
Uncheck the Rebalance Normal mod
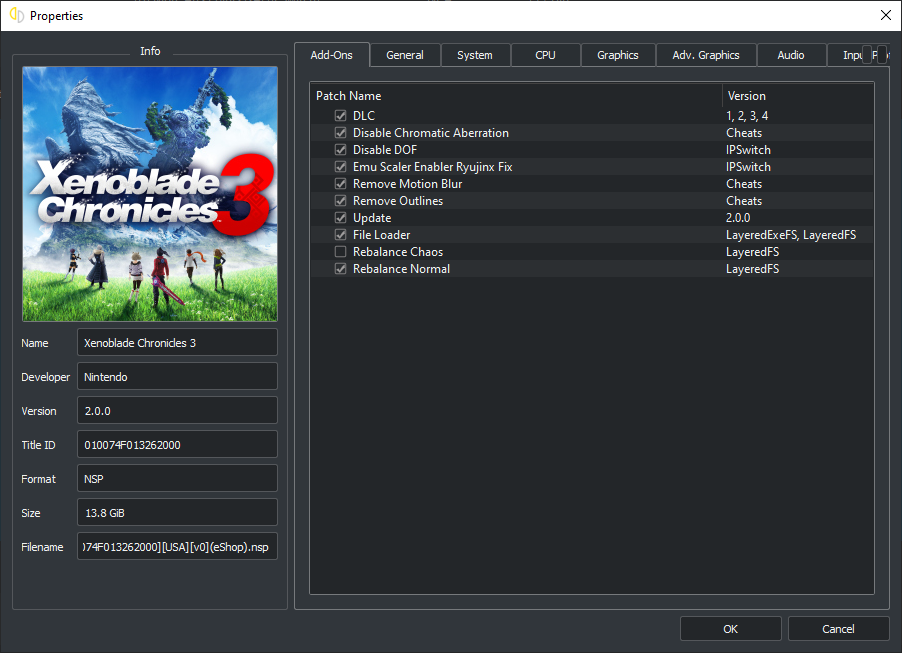click(x=341, y=269)
